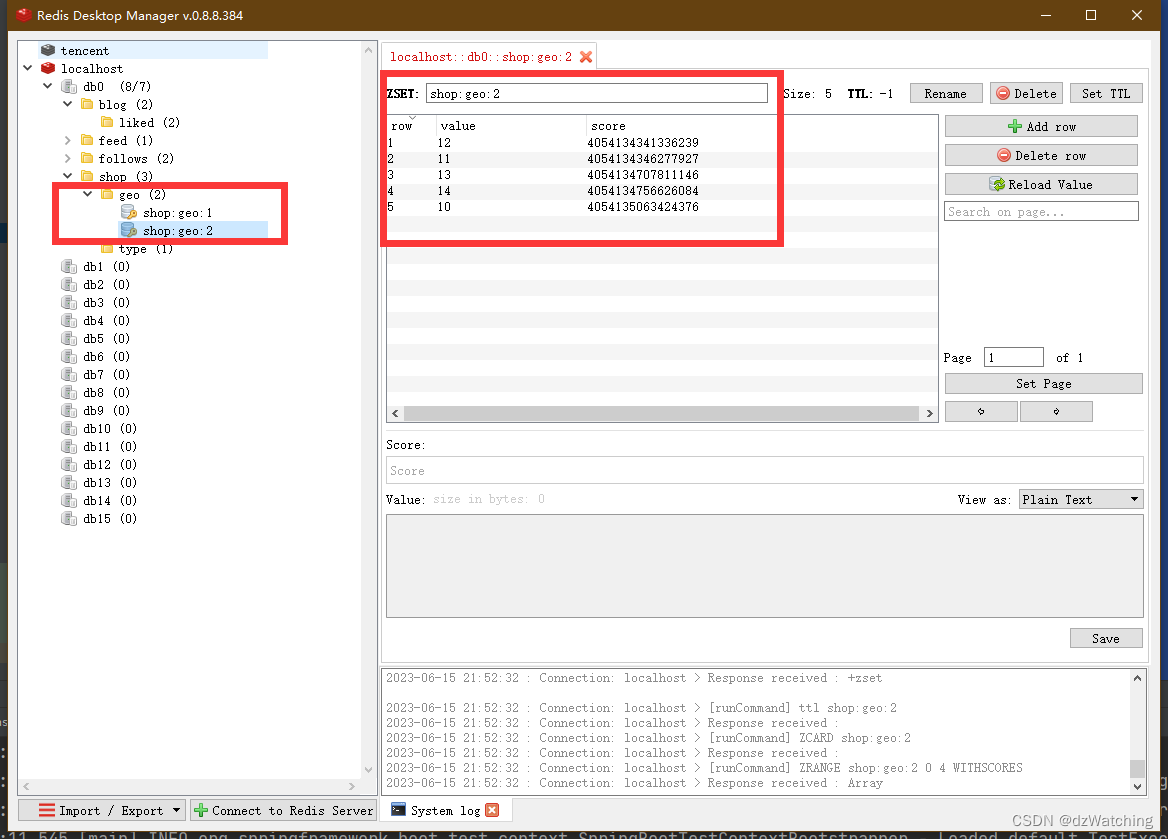Click the Save button
The width and height of the screenshot is (1168, 839).
tap(1105, 639)
